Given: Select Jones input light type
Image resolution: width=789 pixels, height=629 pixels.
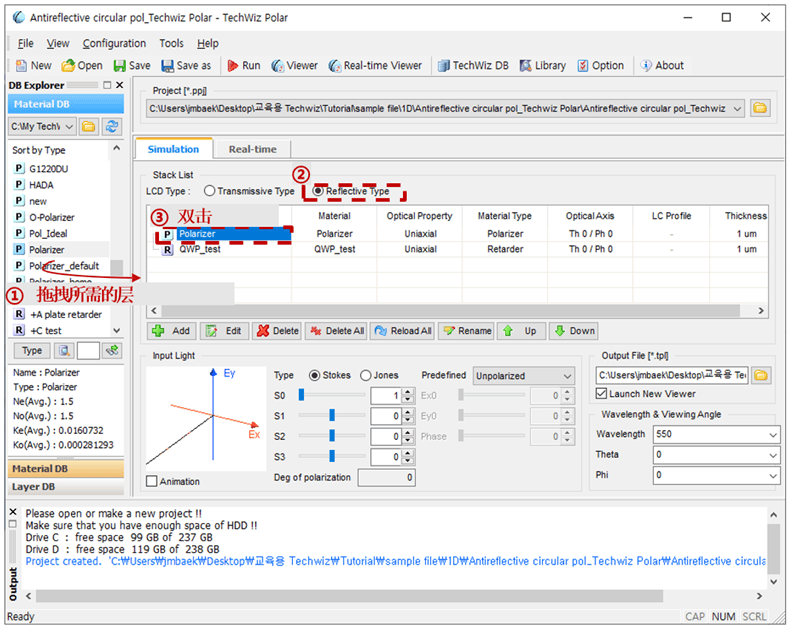Looking at the screenshot, I should (366, 375).
